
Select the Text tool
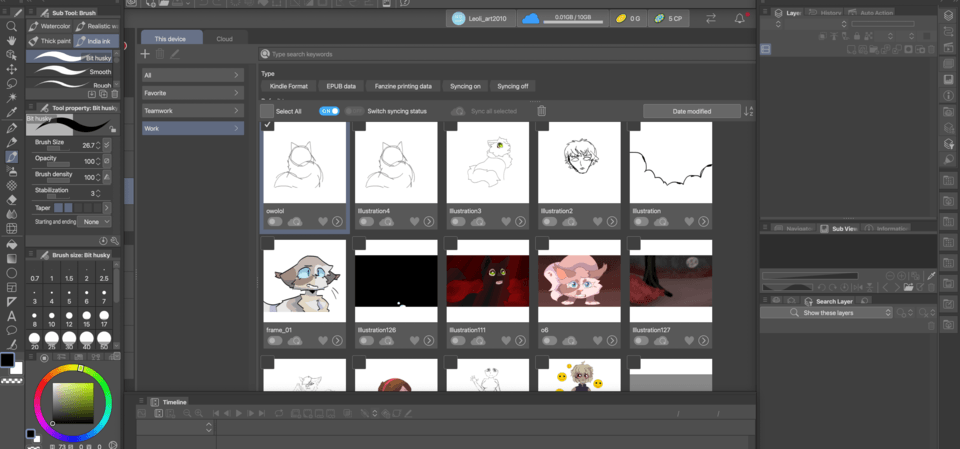tap(11, 316)
